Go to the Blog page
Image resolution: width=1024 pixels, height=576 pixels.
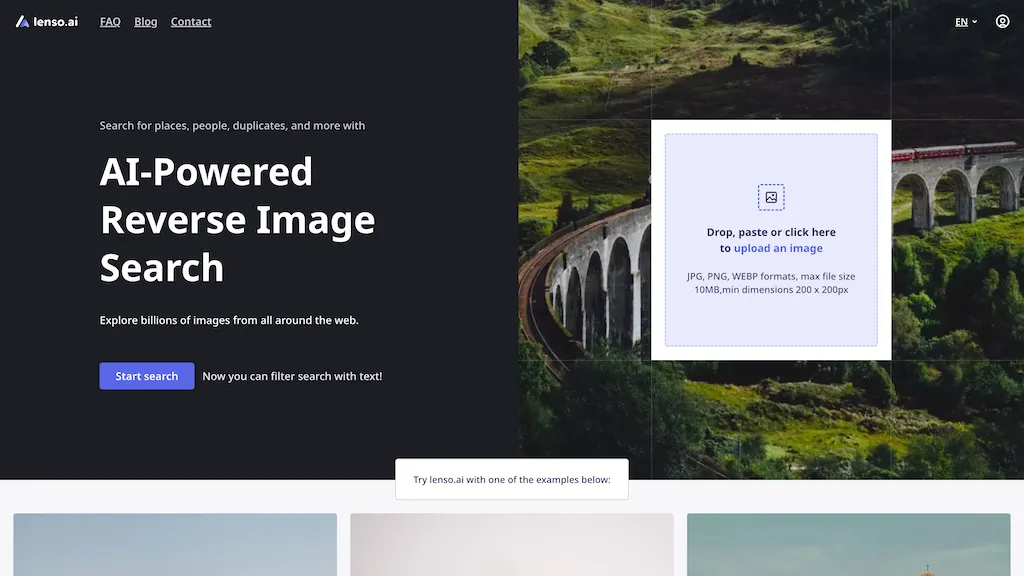(x=146, y=22)
